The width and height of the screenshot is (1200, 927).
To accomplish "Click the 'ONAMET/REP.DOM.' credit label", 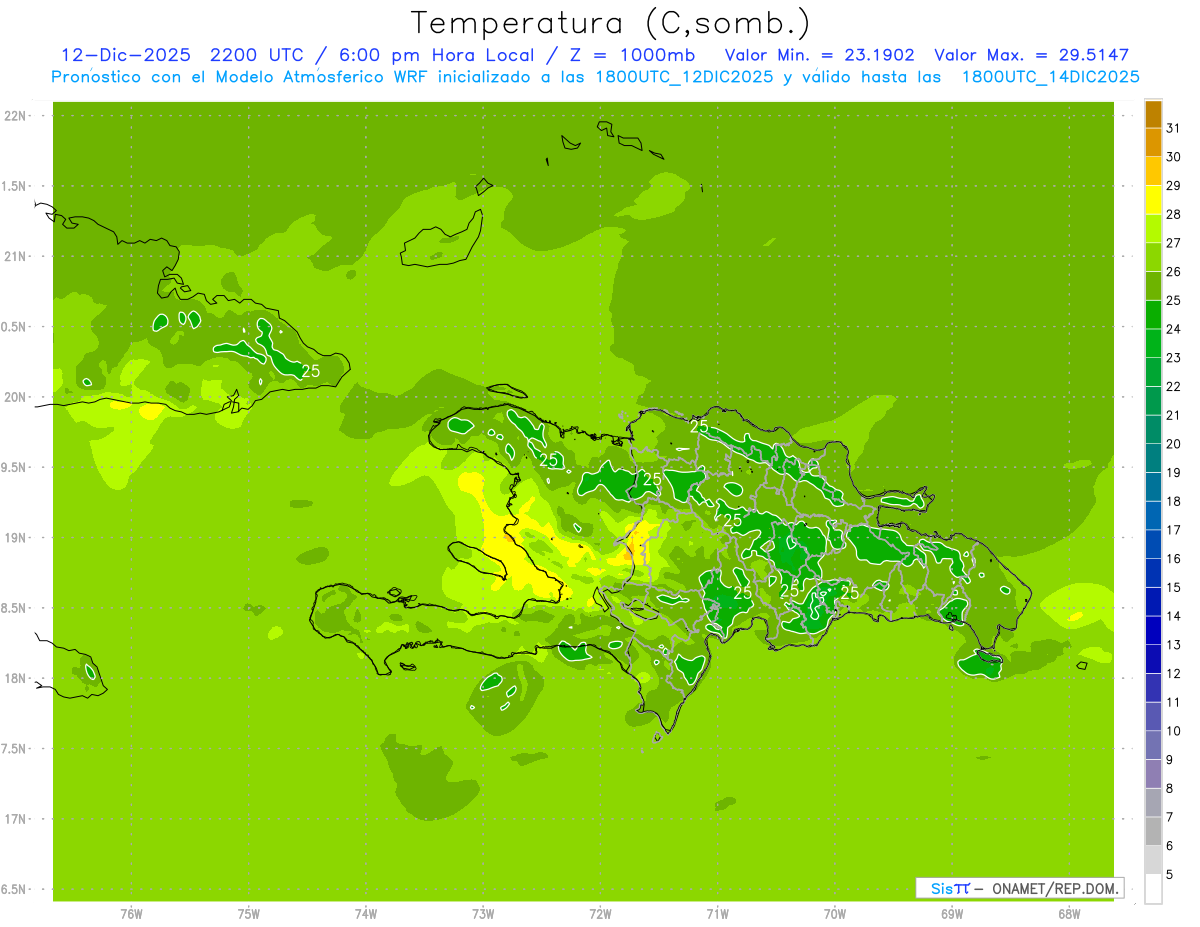I will pos(1054,888).
